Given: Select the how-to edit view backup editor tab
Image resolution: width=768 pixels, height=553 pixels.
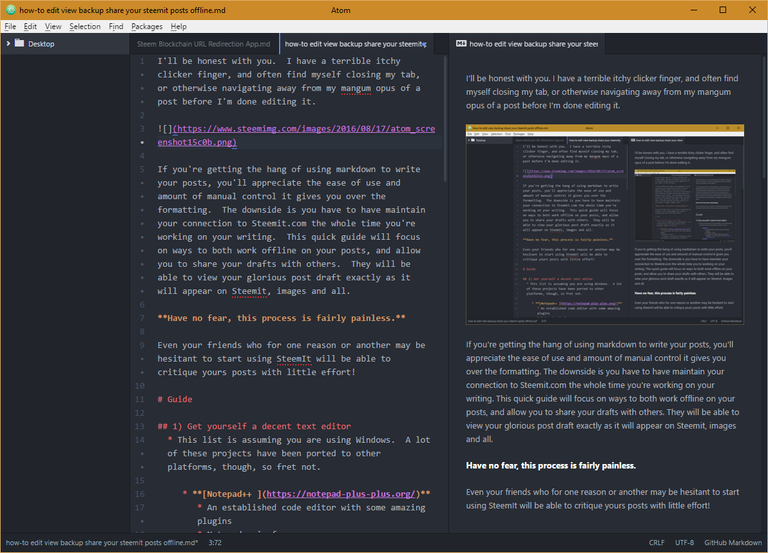Looking at the screenshot, I should pyautogui.click(x=356, y=44).
